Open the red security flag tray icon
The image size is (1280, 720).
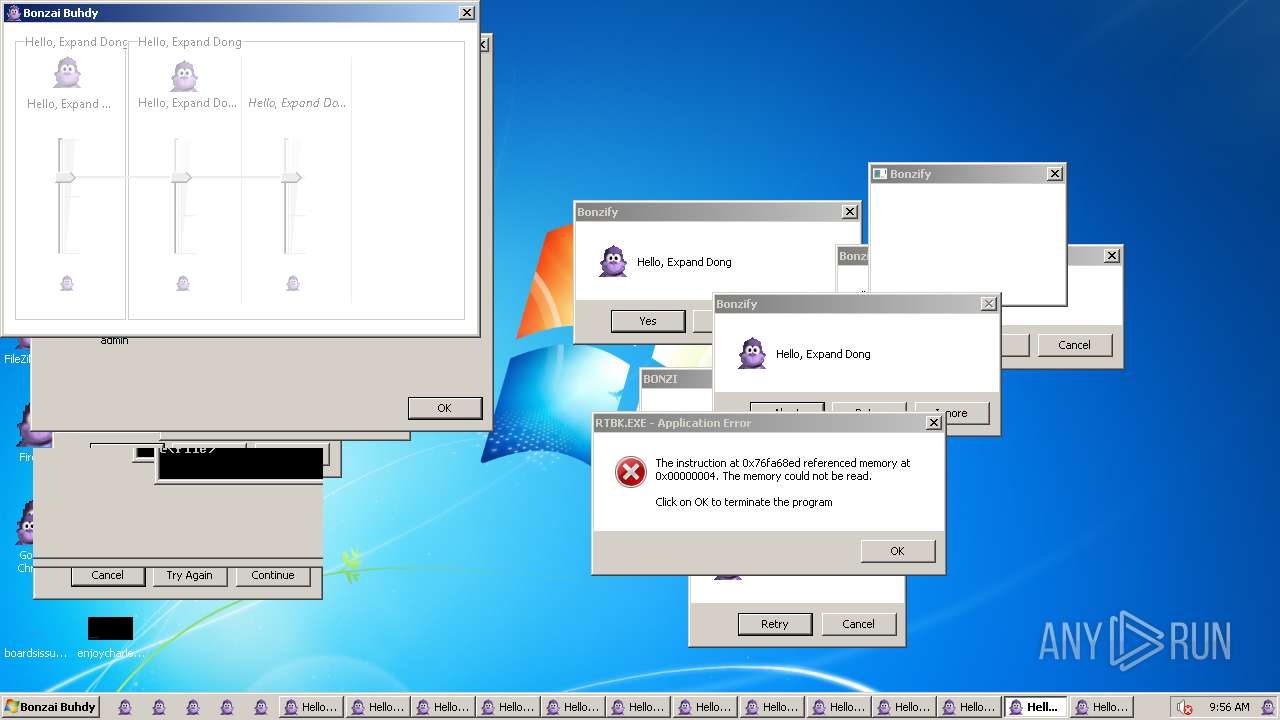click(x=1185, y=707)
